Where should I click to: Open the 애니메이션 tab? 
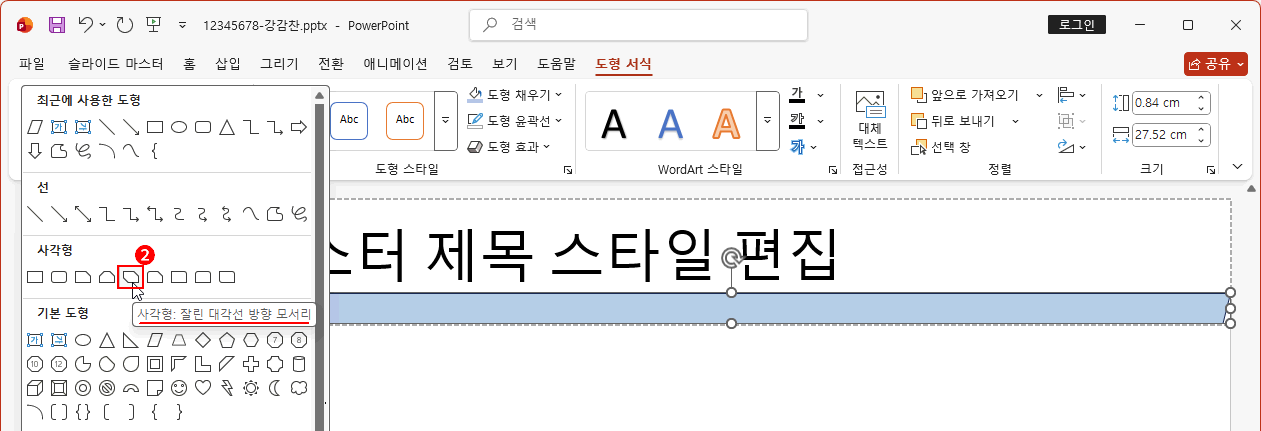[395, 64]
